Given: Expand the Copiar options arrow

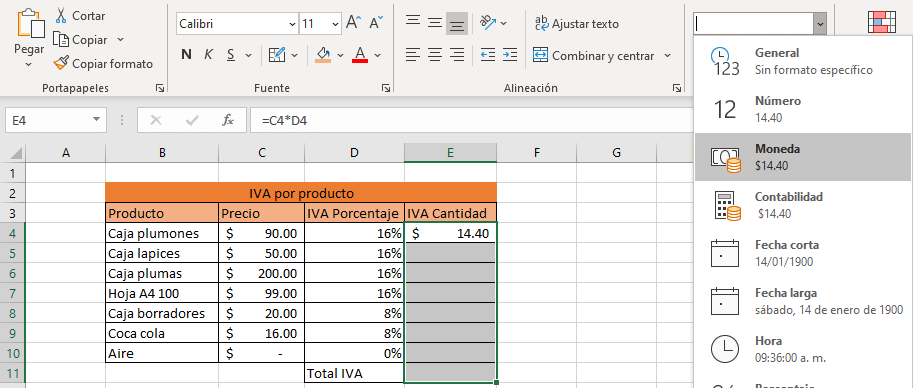Looking at the screenshot, I should click(x=121, y=40).
